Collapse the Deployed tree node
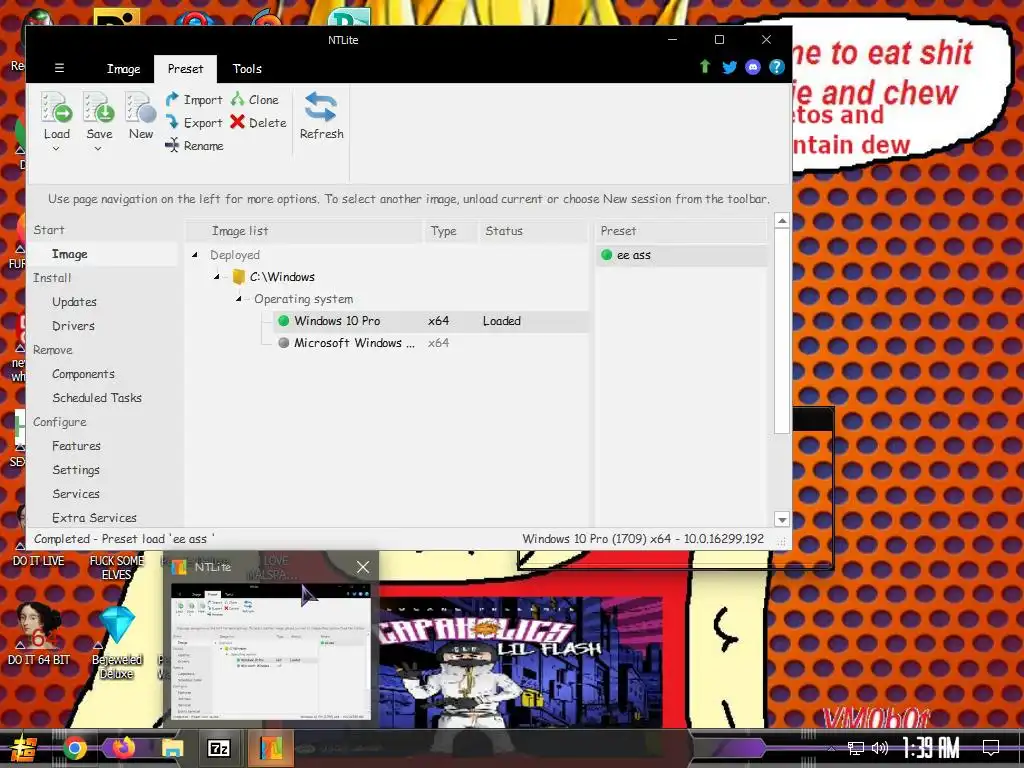1024x768 pixels. pyautogui.click(x=195, y=255)
